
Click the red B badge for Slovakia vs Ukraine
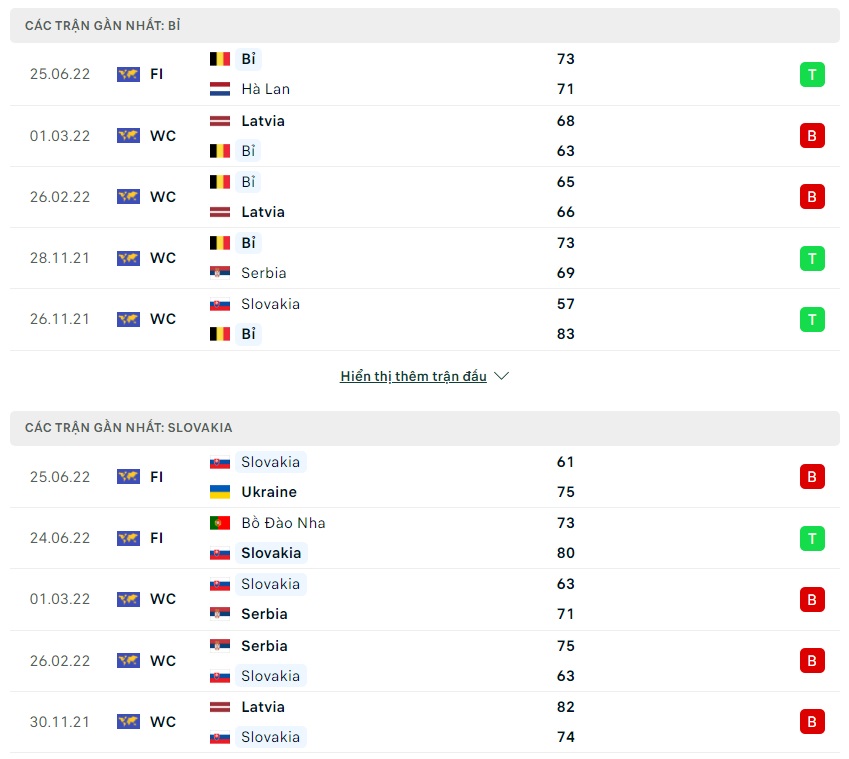[x=812, y=477]
